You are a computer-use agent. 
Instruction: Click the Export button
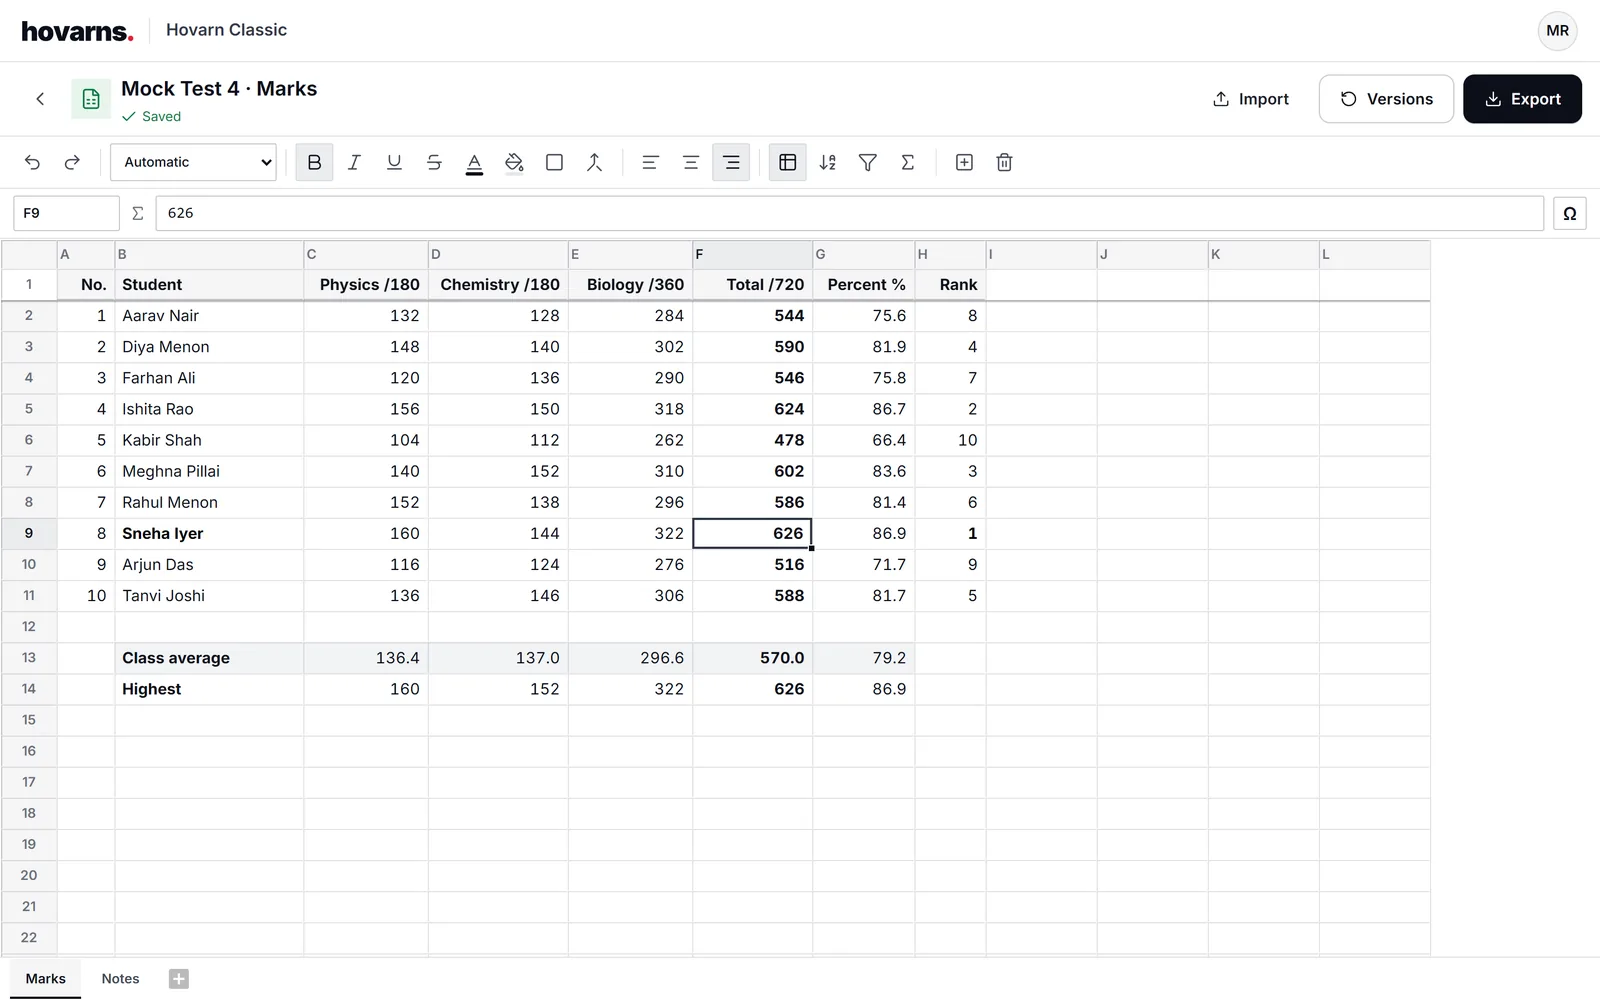1522,99
